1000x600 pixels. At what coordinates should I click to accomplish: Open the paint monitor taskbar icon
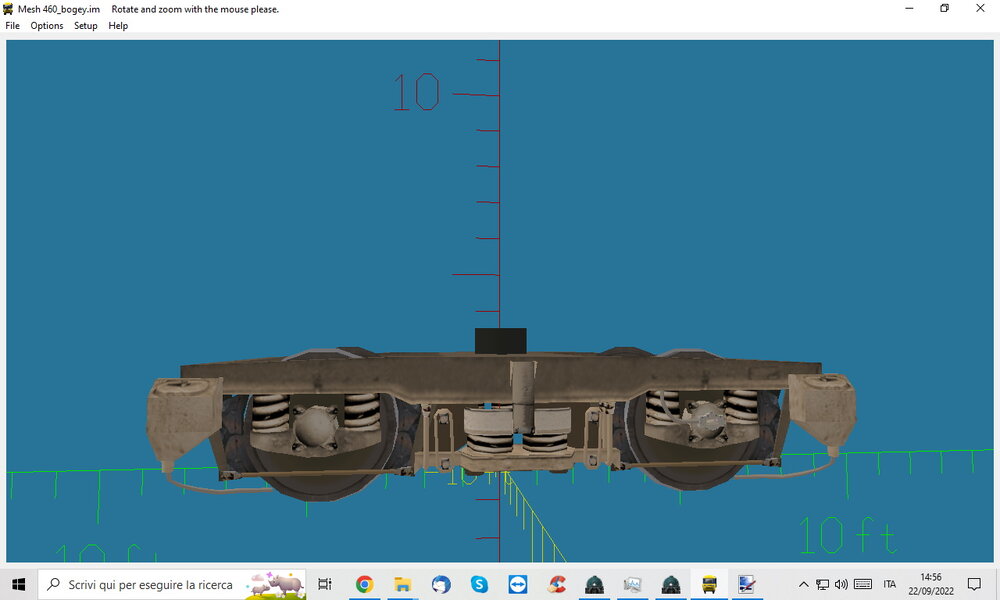pos(747,584)
